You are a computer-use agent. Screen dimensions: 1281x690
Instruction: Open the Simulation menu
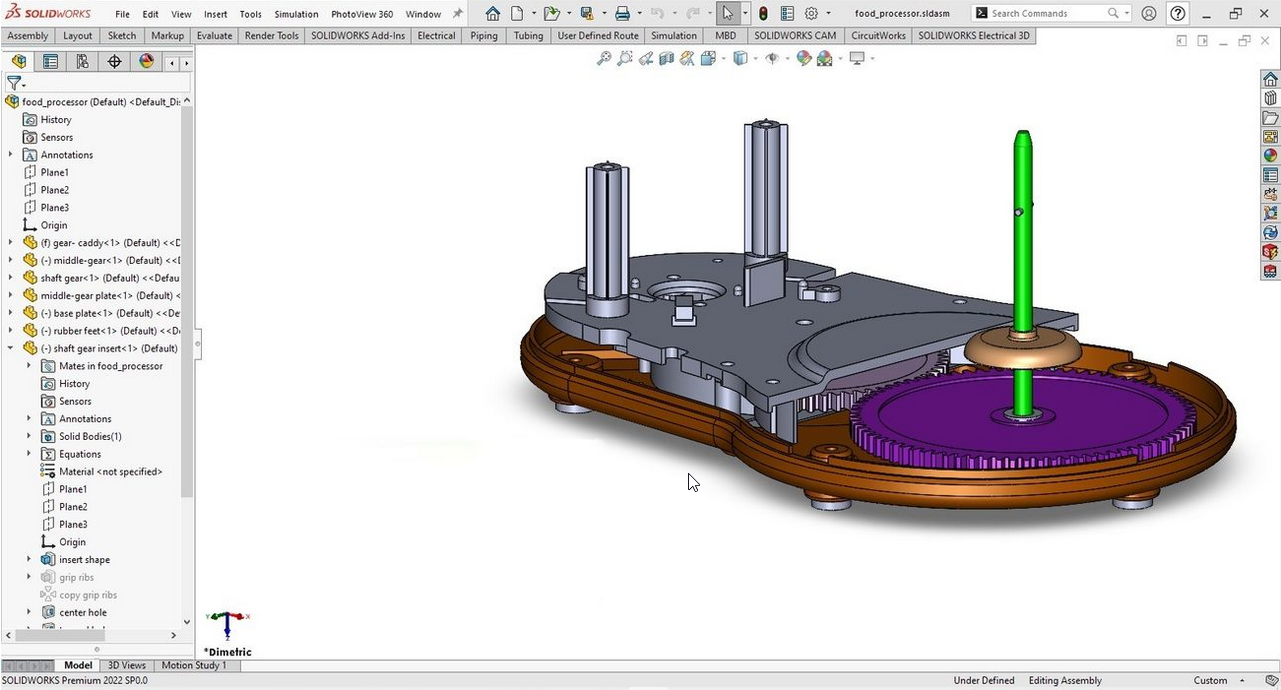296,14
